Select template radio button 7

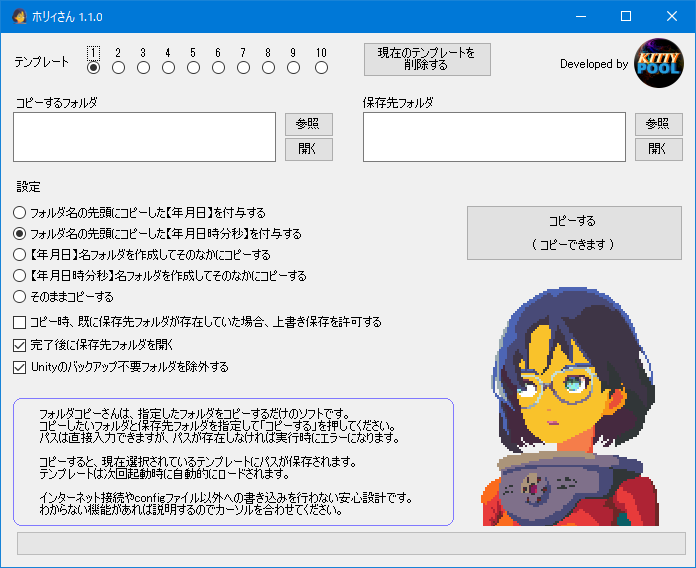coord(243,67)
